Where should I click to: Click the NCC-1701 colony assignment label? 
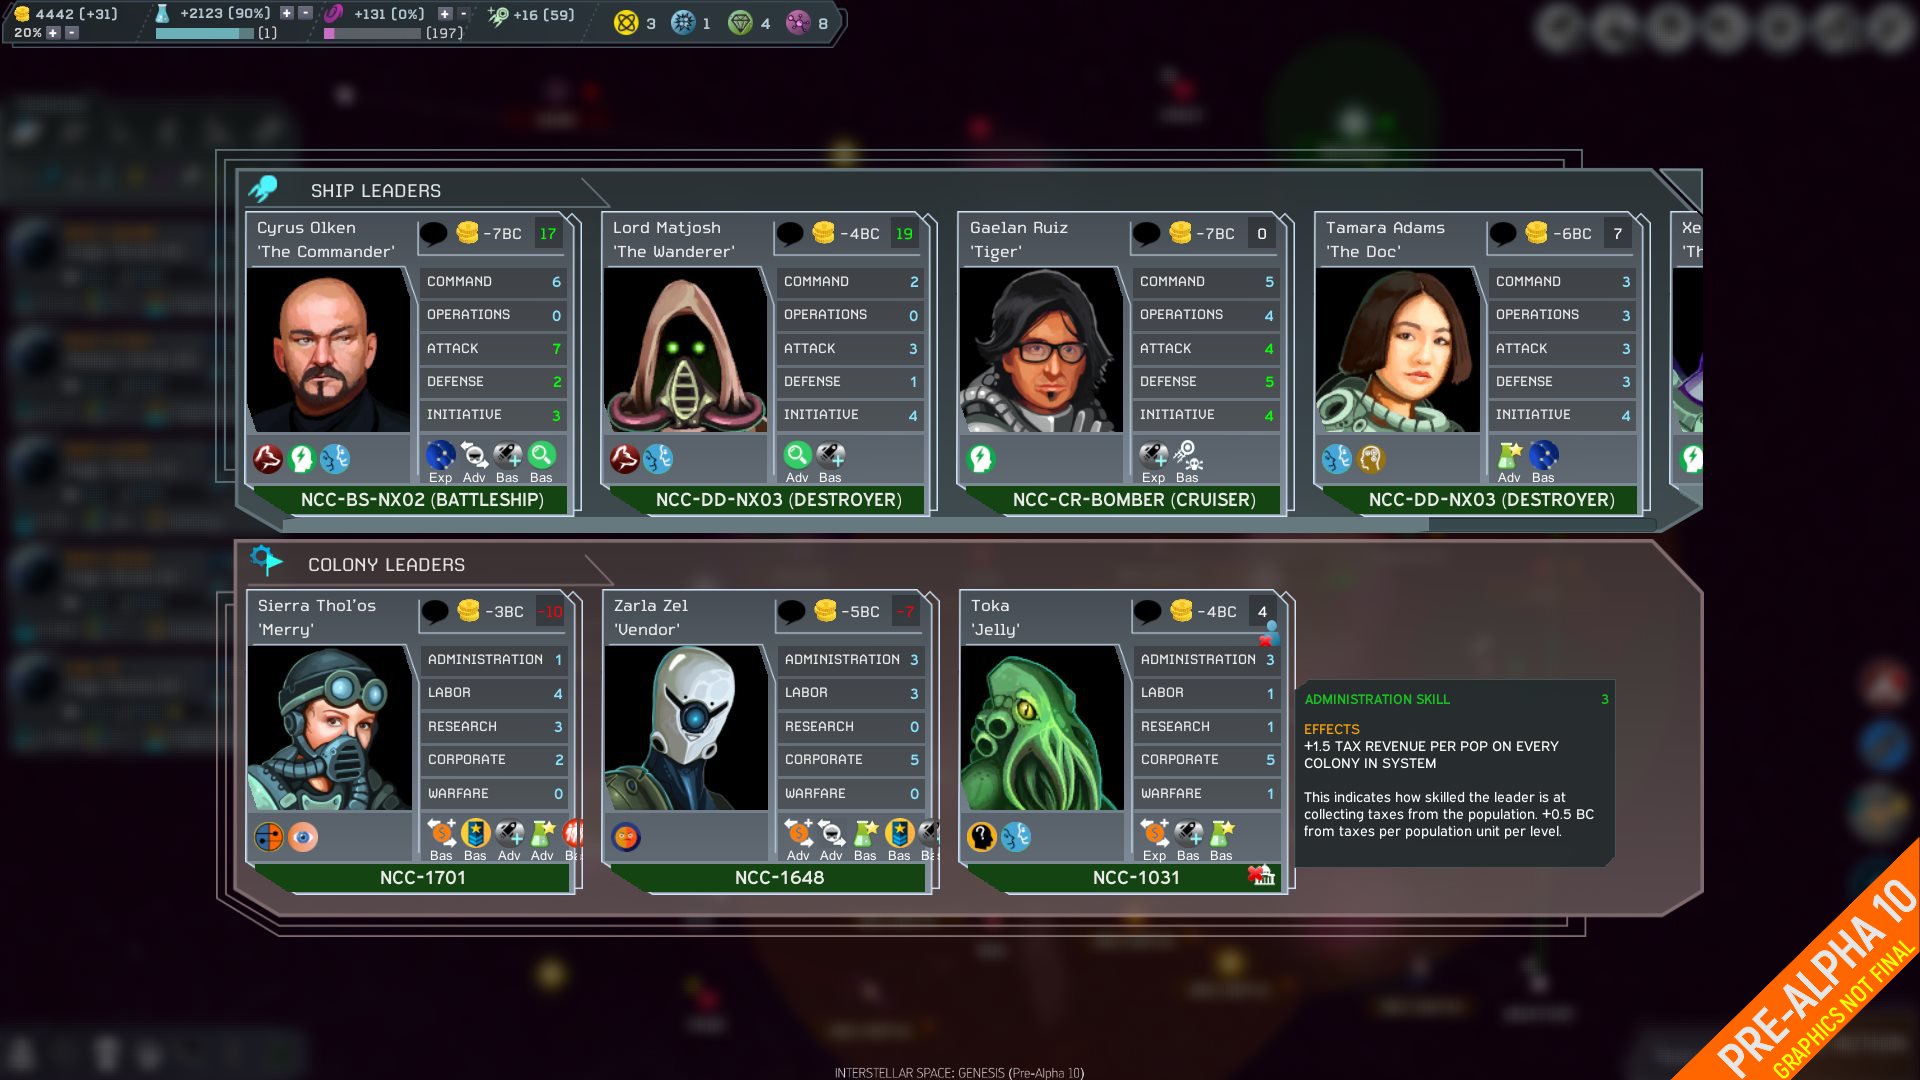pos(422,878)
